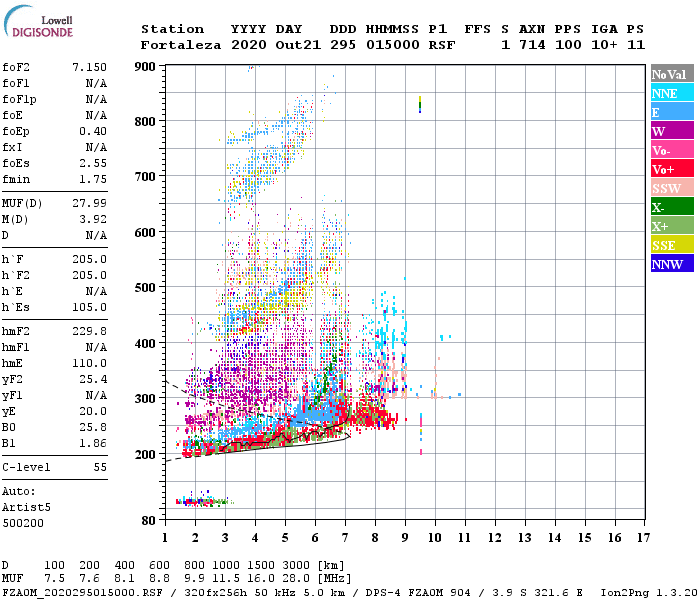Click the year value 2020 in header
Viewport: 700px width, 600px height.
[249, 45]
